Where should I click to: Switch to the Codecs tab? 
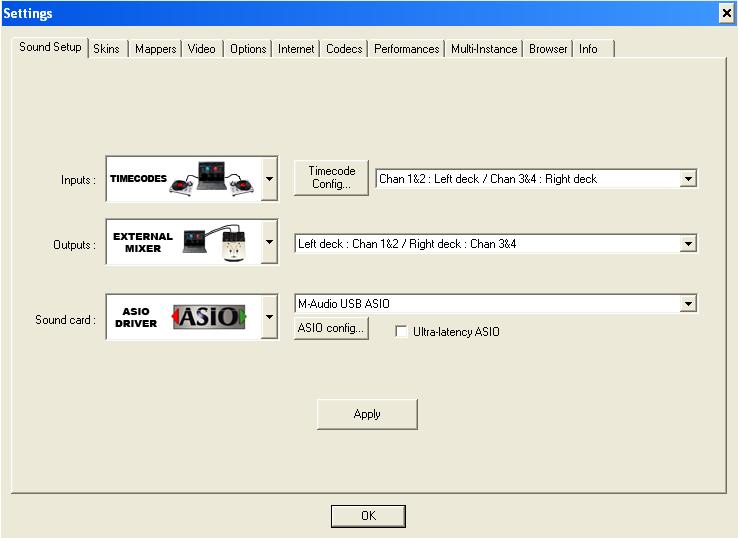tap(344, 49)
